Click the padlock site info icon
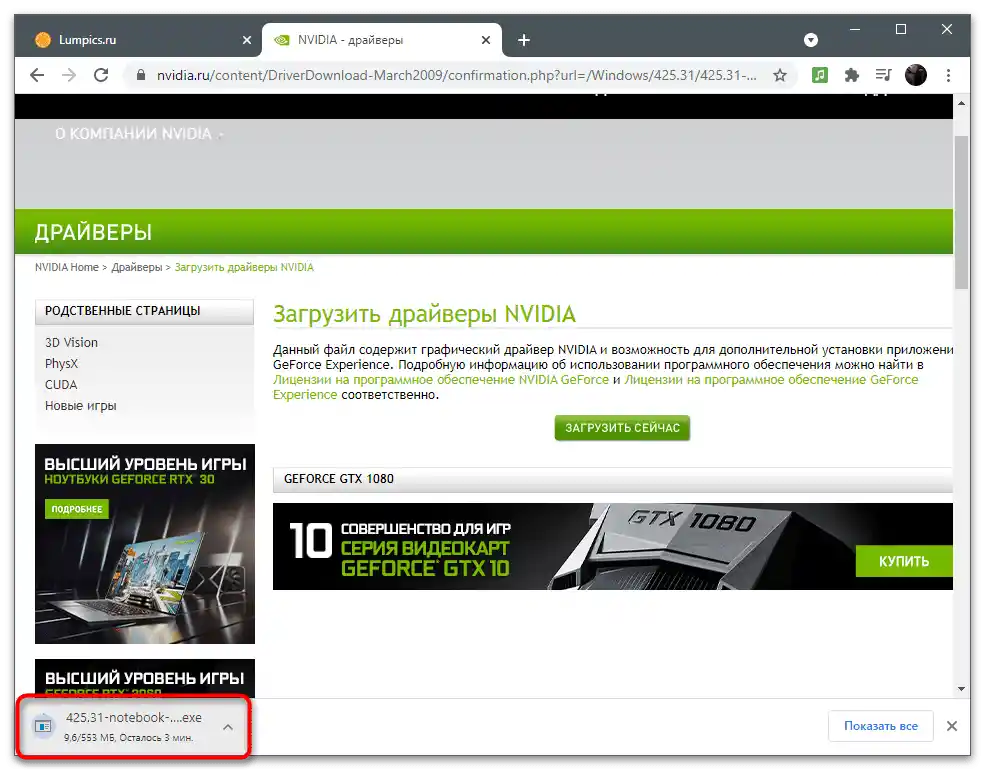Image resolution: width=985 pixels, height=770 pixels. click(141, 75)
